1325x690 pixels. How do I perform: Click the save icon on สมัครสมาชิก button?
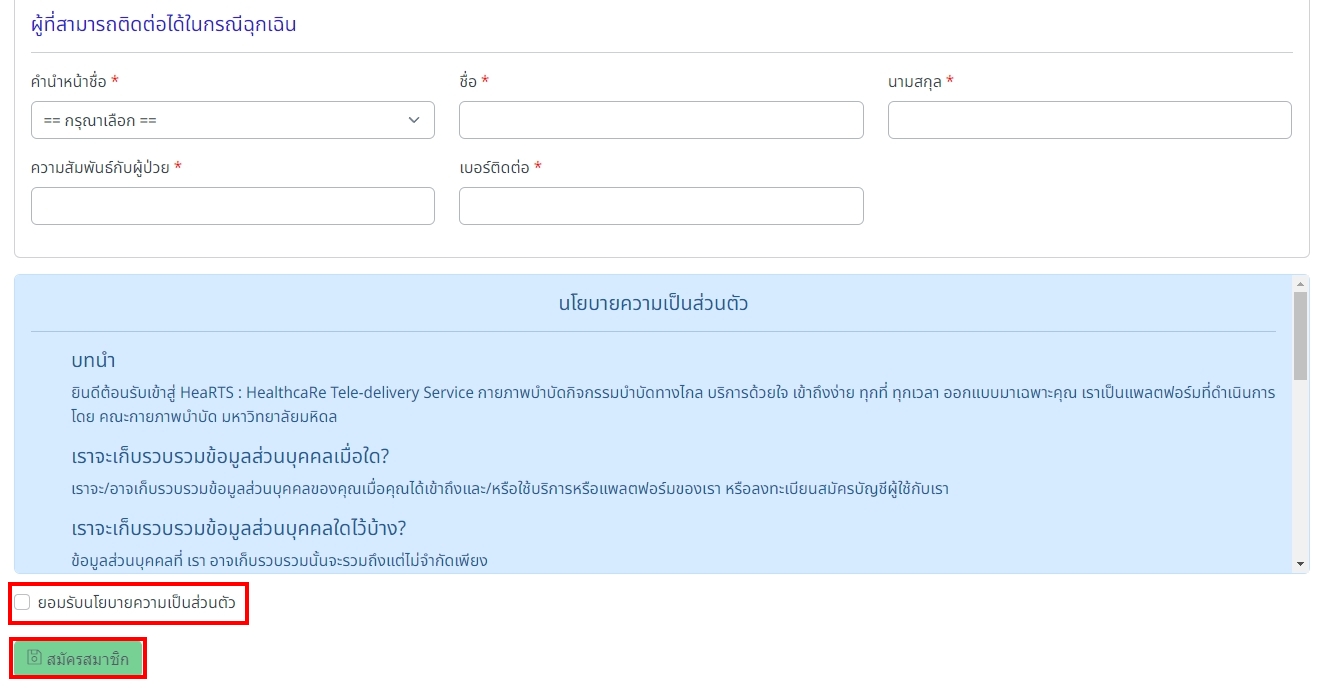[x=34, y=658]
